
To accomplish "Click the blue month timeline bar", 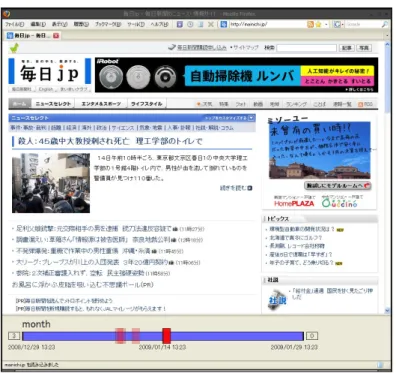I will pyautogui.click(x=163, y=336).
